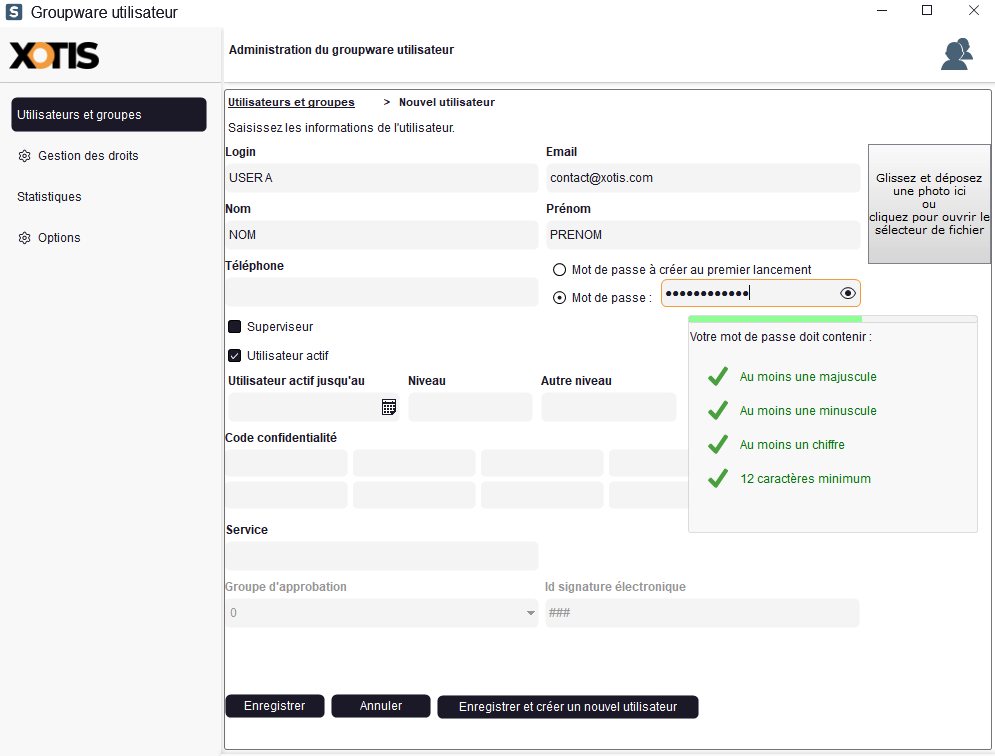Uncheck the Utilisateur actif checkbox
This screenshot has width=995, height=756.
pos(235,356)
